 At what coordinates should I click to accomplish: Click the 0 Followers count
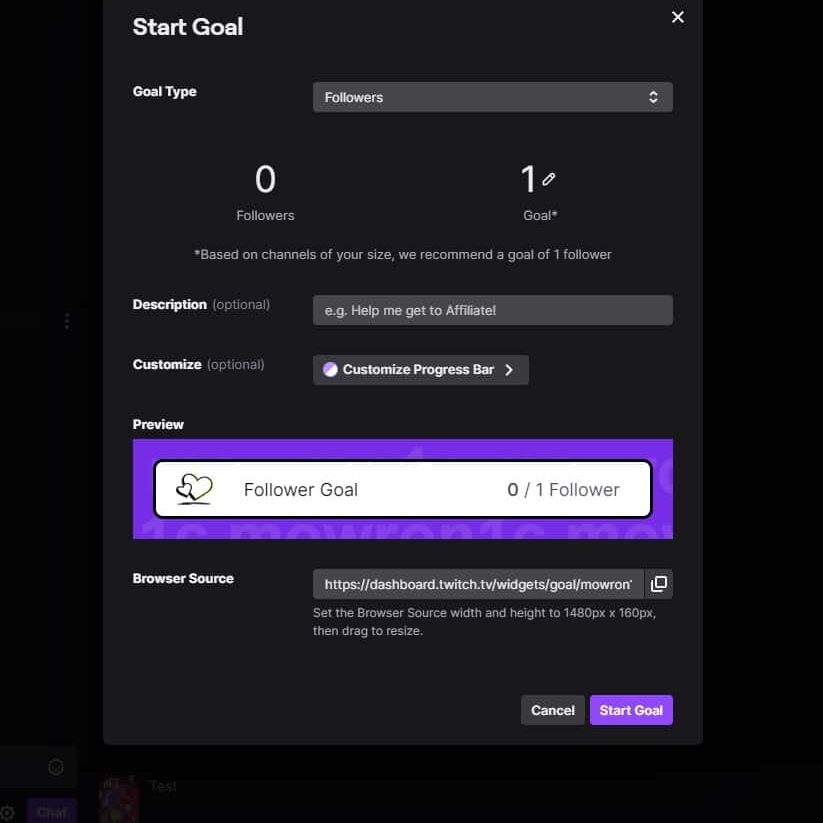(x=265, y=192)
